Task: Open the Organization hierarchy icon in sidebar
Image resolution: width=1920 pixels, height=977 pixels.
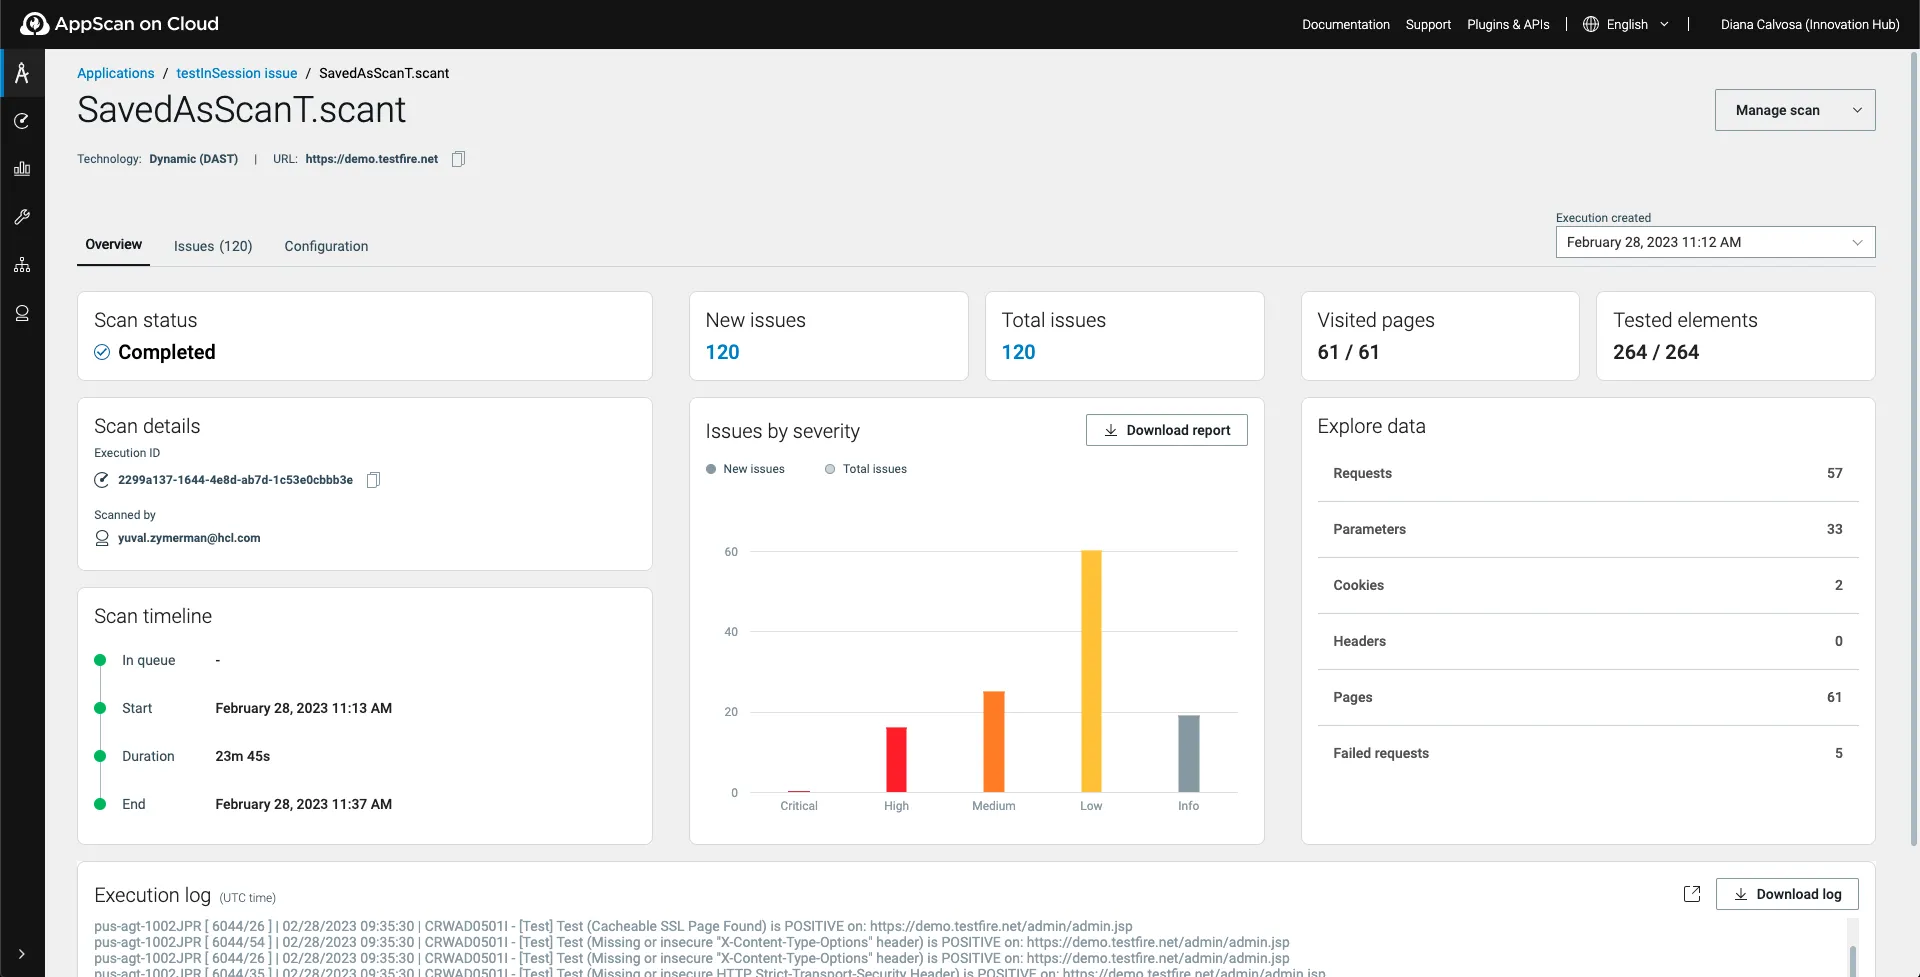Action: coord(22,265)
